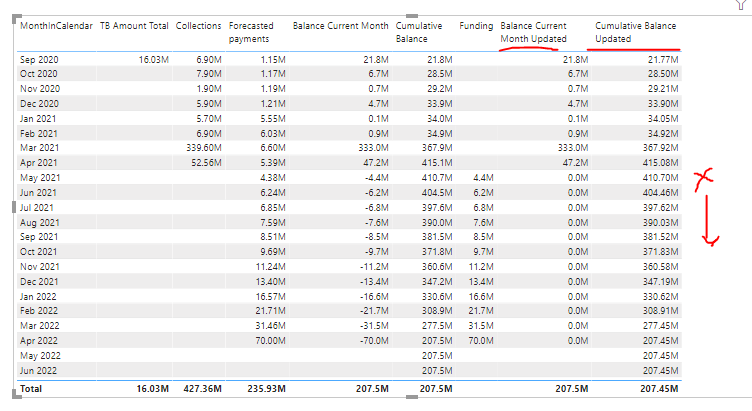
Task: Click Cumulative Balance Updated 21.77M value
Action: [663, 59]
